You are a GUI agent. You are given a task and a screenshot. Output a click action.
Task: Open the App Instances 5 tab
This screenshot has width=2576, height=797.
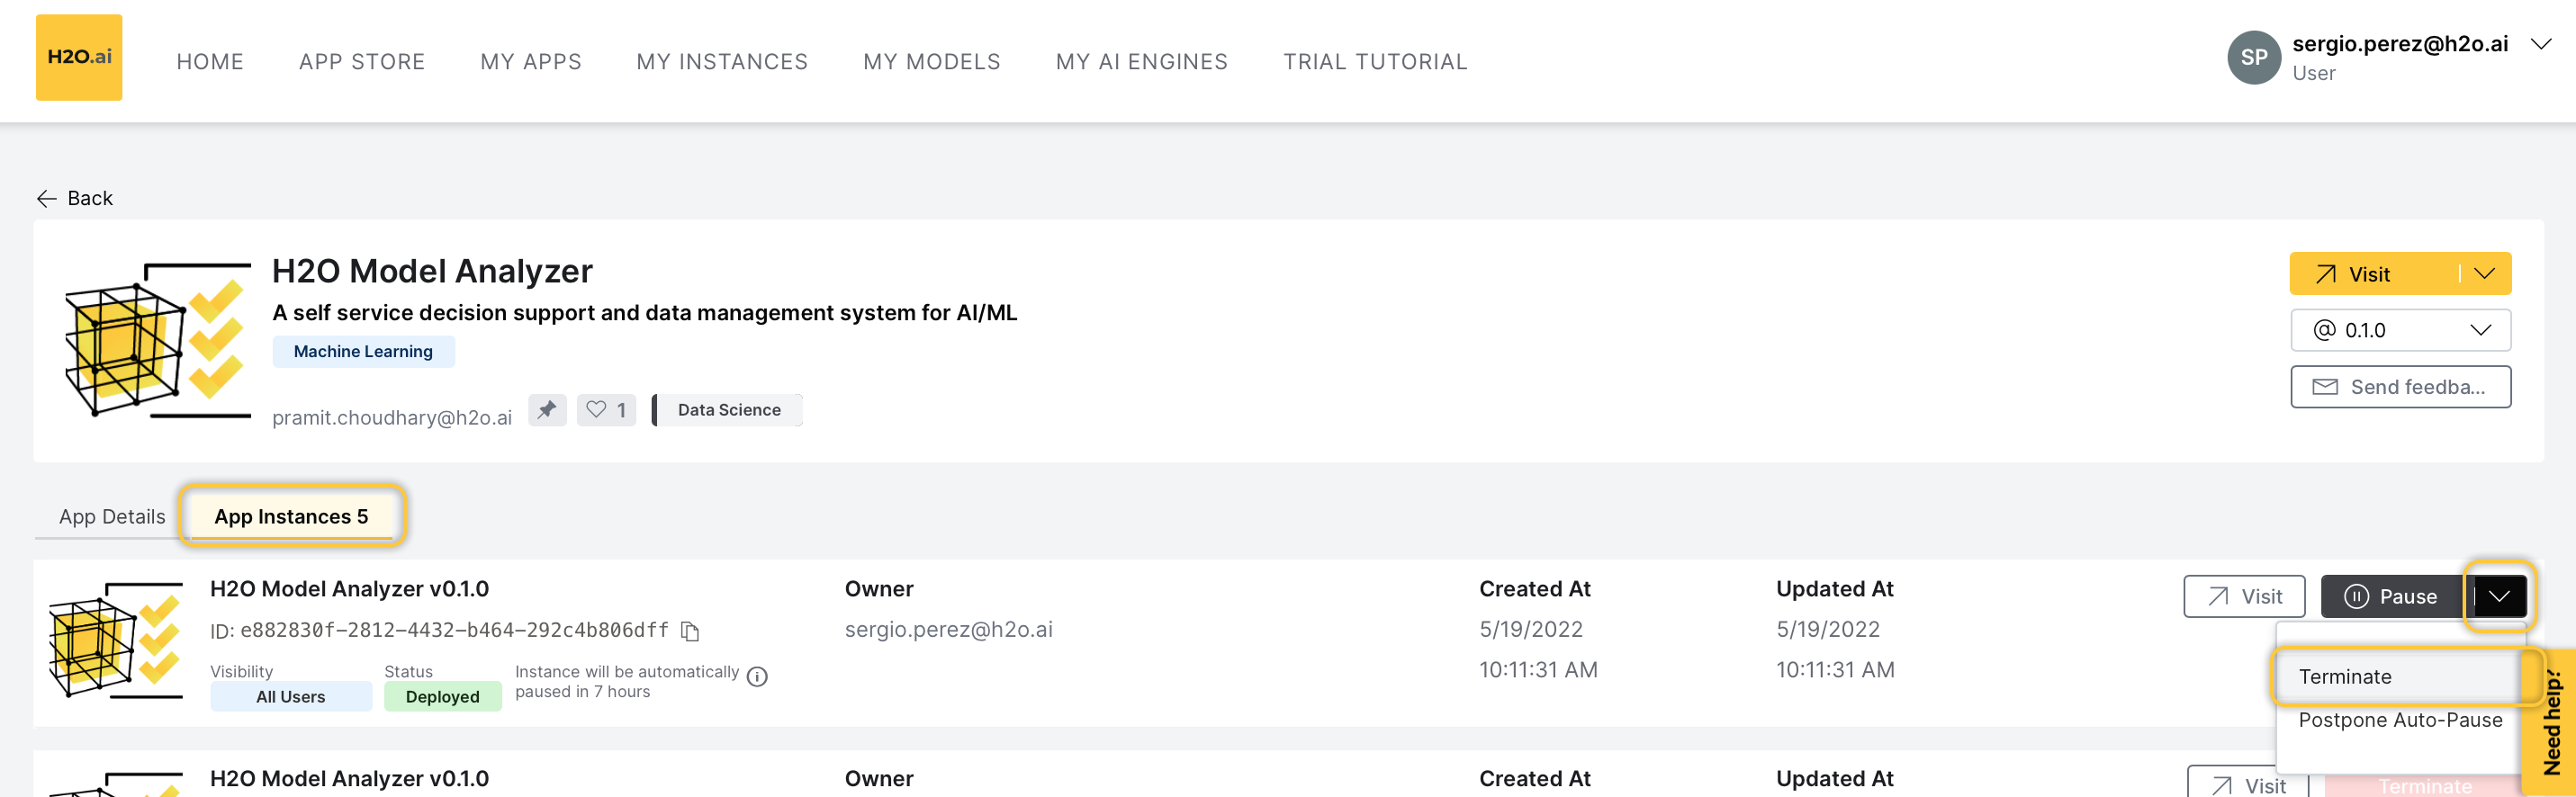tap(291, 517)
